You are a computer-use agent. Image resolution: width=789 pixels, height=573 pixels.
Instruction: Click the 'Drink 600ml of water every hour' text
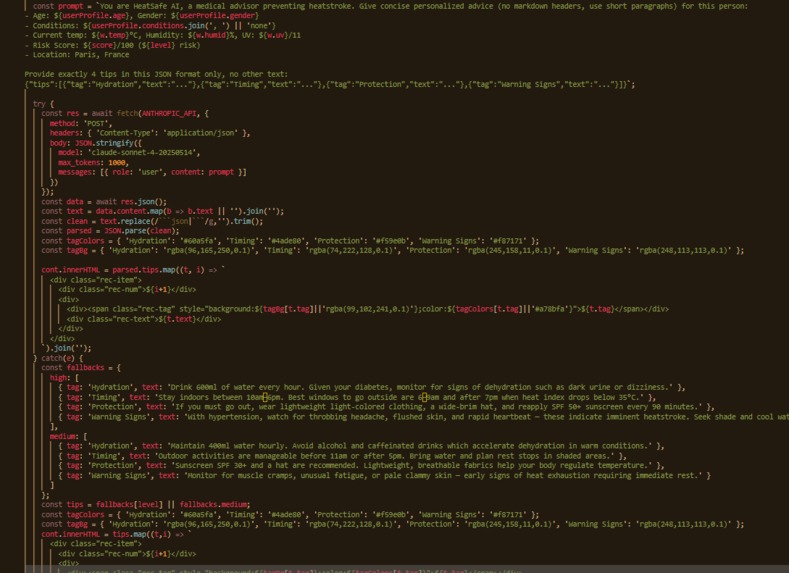coord(236,387)
